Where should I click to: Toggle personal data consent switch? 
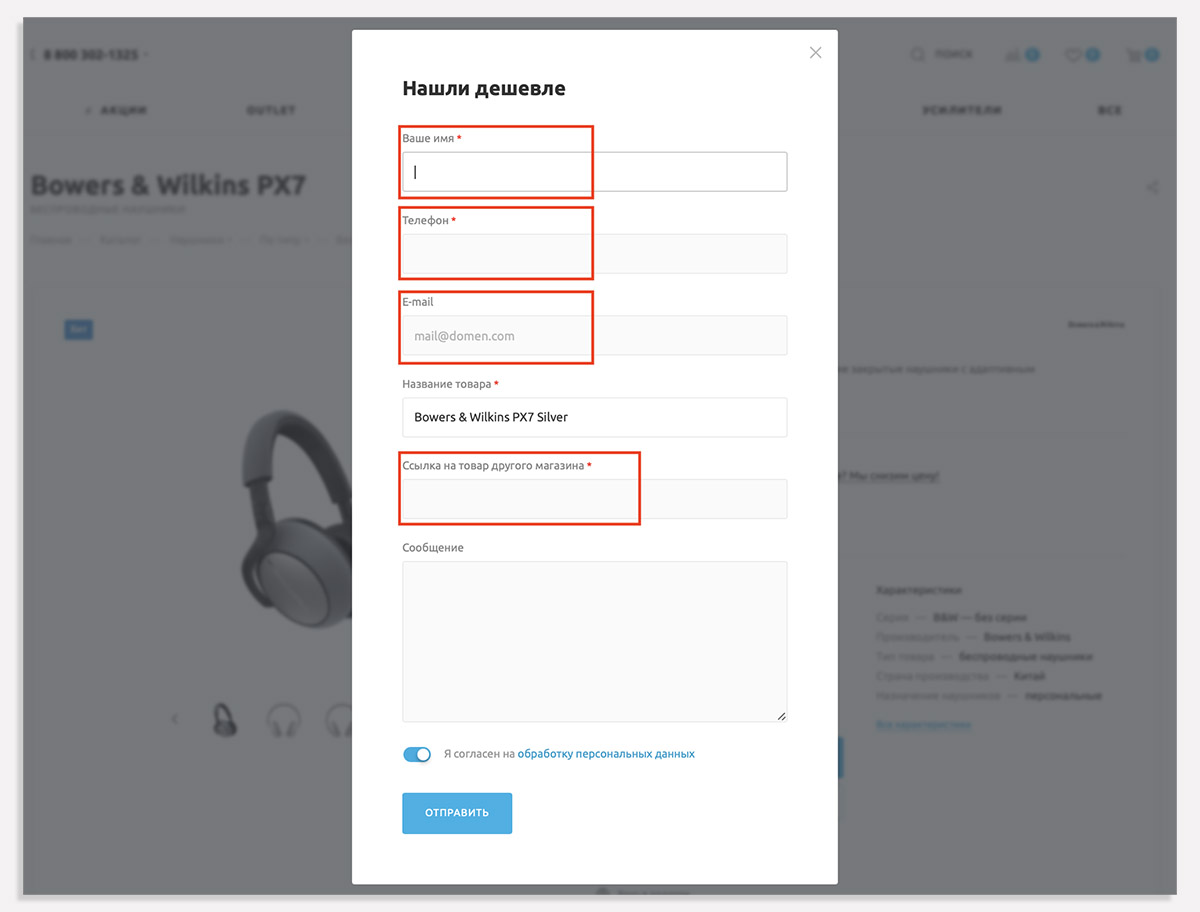tap(417, 754)
